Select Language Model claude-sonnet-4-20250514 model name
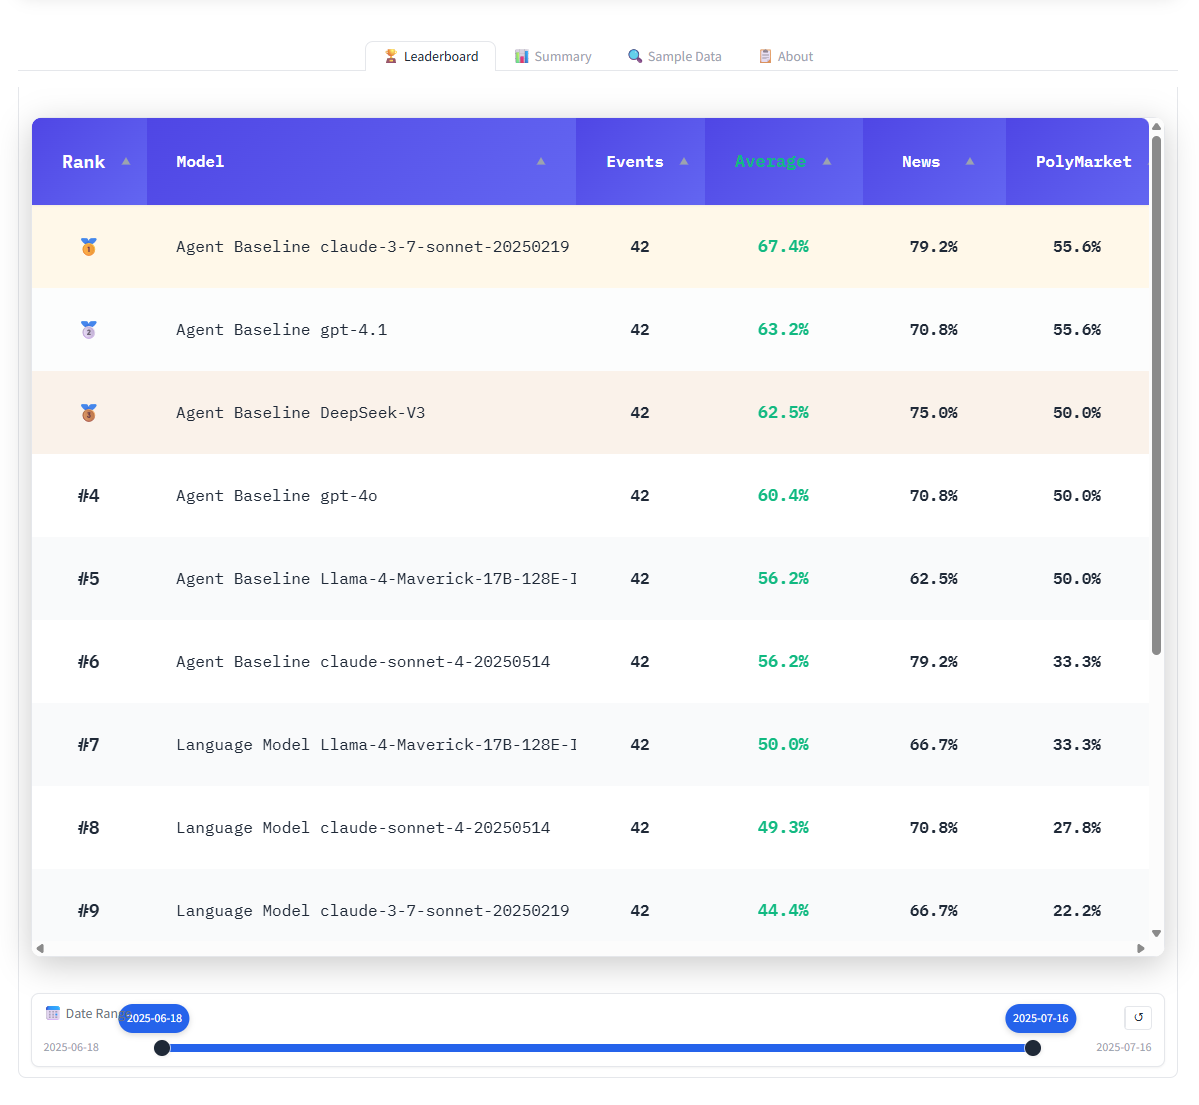The image size is (1199, 1105). pos(363,827)
